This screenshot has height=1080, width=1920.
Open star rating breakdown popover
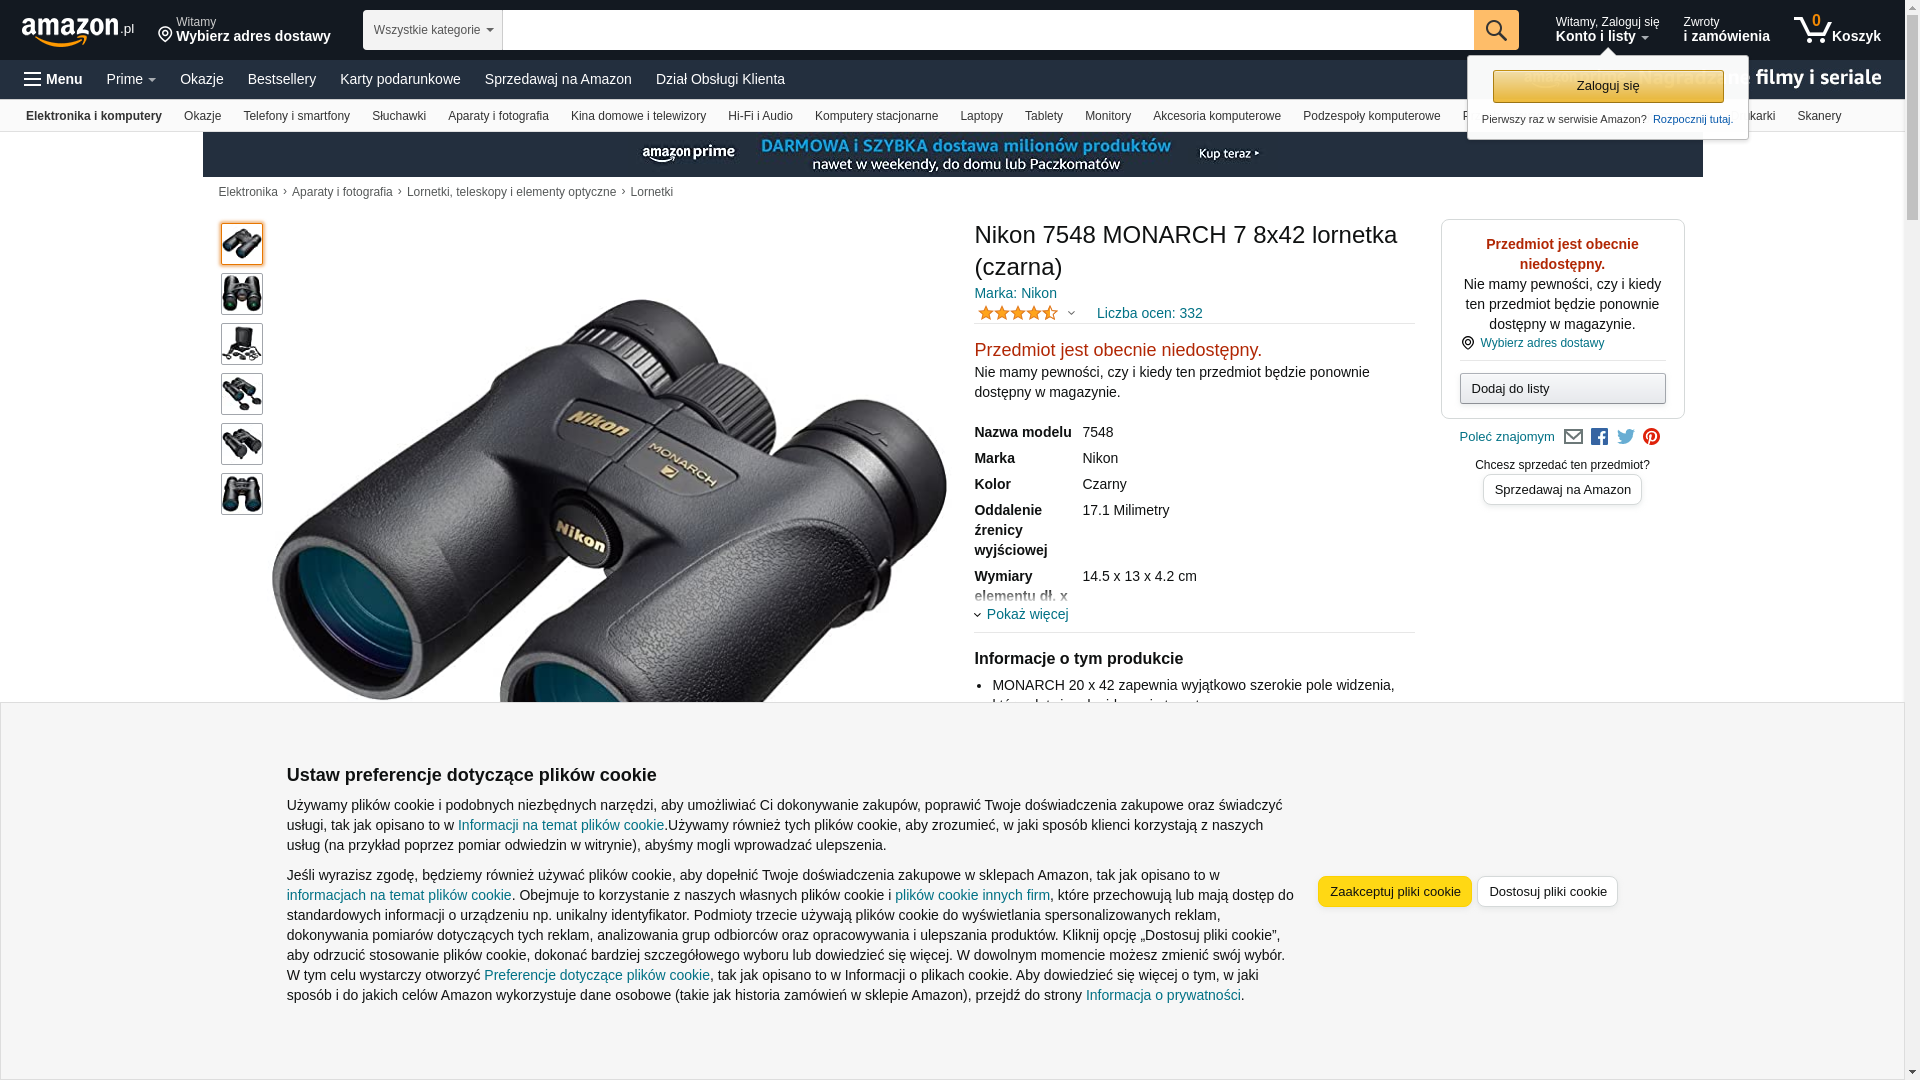pos(1027,313)
